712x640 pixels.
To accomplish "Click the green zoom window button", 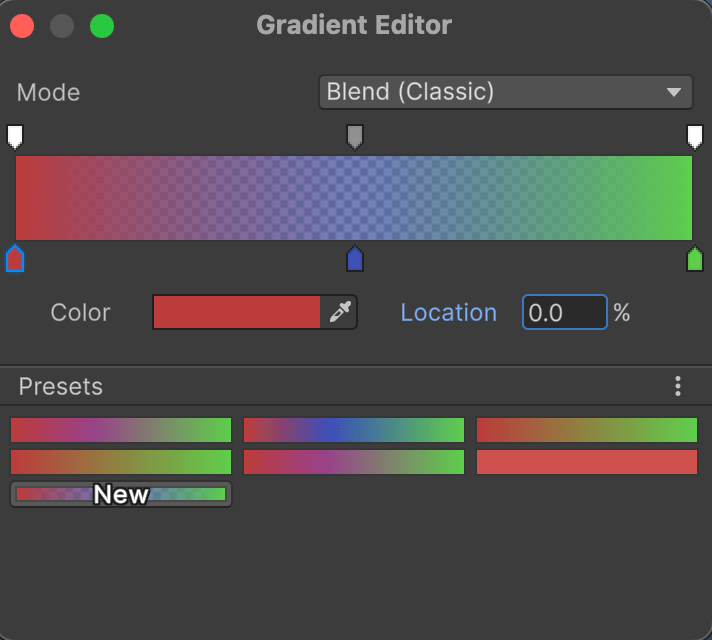I will 102,26.
